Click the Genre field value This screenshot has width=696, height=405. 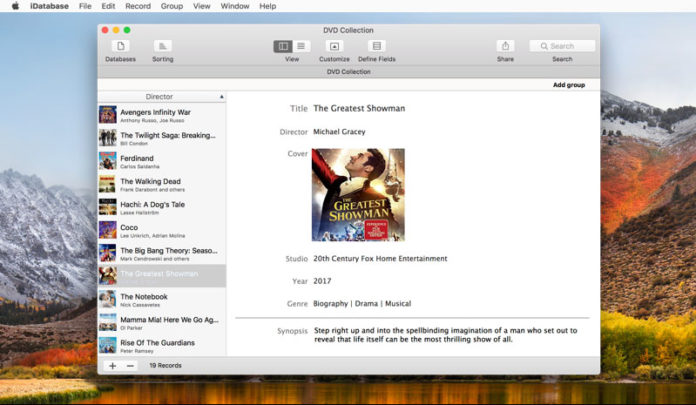[362, 304]
